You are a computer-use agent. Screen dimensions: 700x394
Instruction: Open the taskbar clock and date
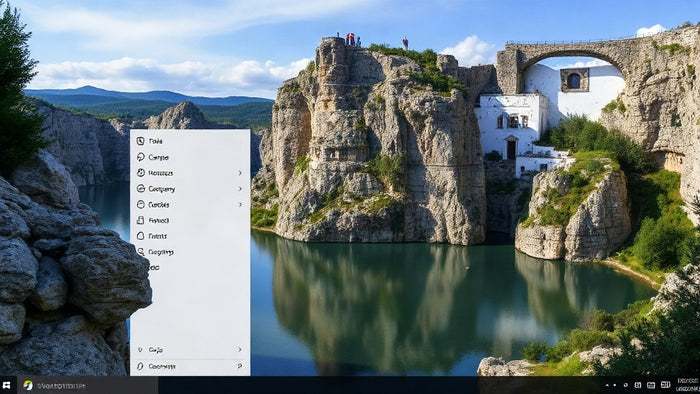pyautogui.click(x=688, y=385)
